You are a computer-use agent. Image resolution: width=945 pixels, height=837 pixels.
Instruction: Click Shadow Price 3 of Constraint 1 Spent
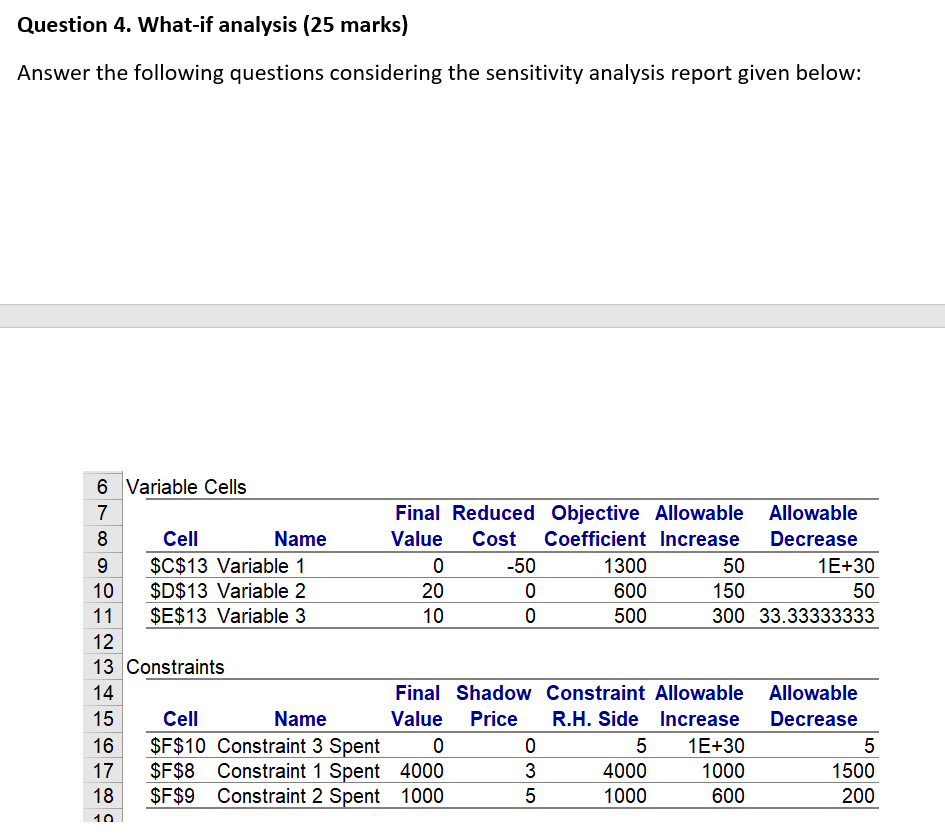[x=529, y=771]
